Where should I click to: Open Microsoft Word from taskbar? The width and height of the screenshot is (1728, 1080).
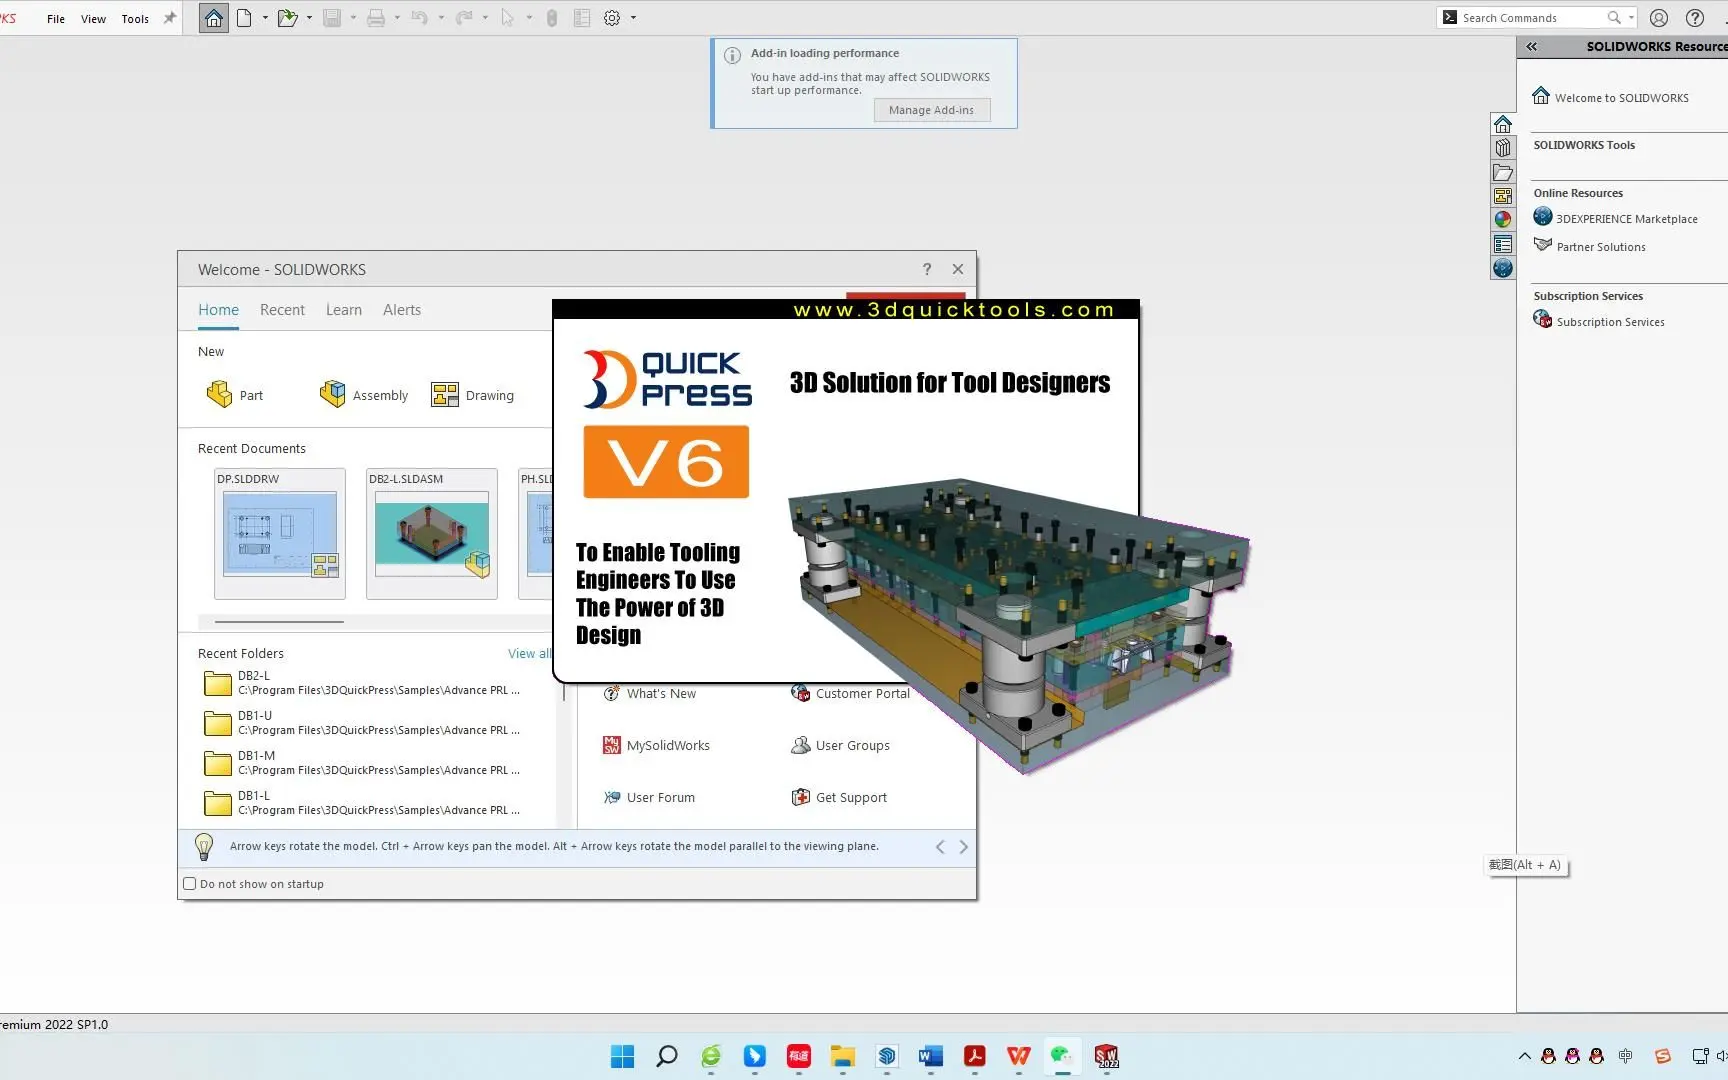(930, 1056)
